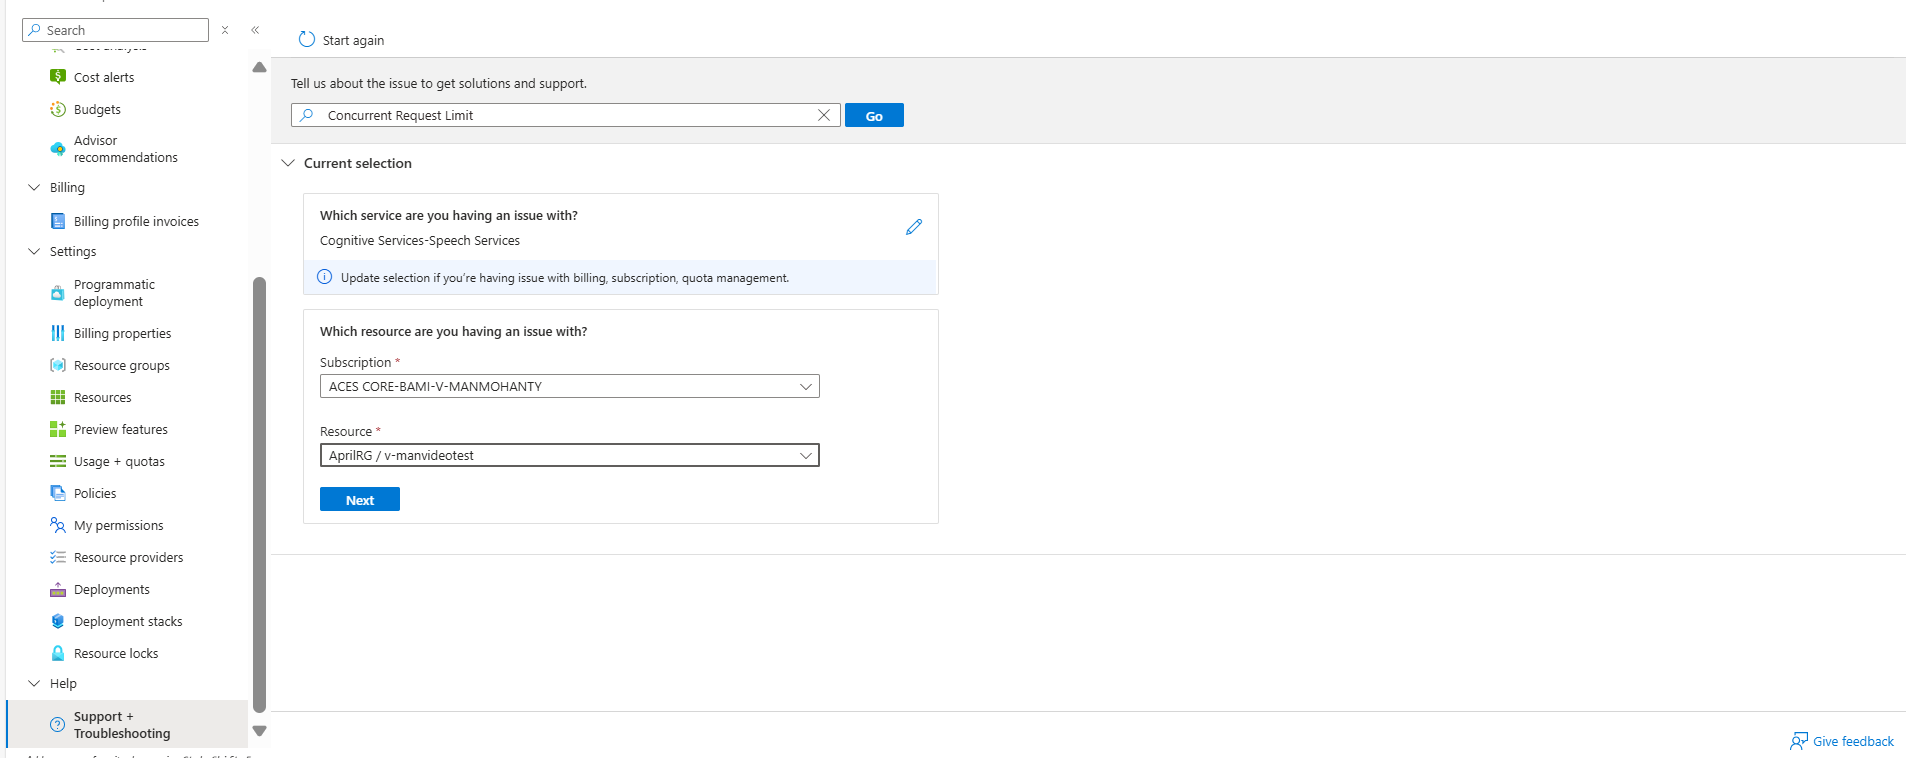Click the Billing profile invoices icon
This screenshot has width=1906, height=758.
pos(58,221)
